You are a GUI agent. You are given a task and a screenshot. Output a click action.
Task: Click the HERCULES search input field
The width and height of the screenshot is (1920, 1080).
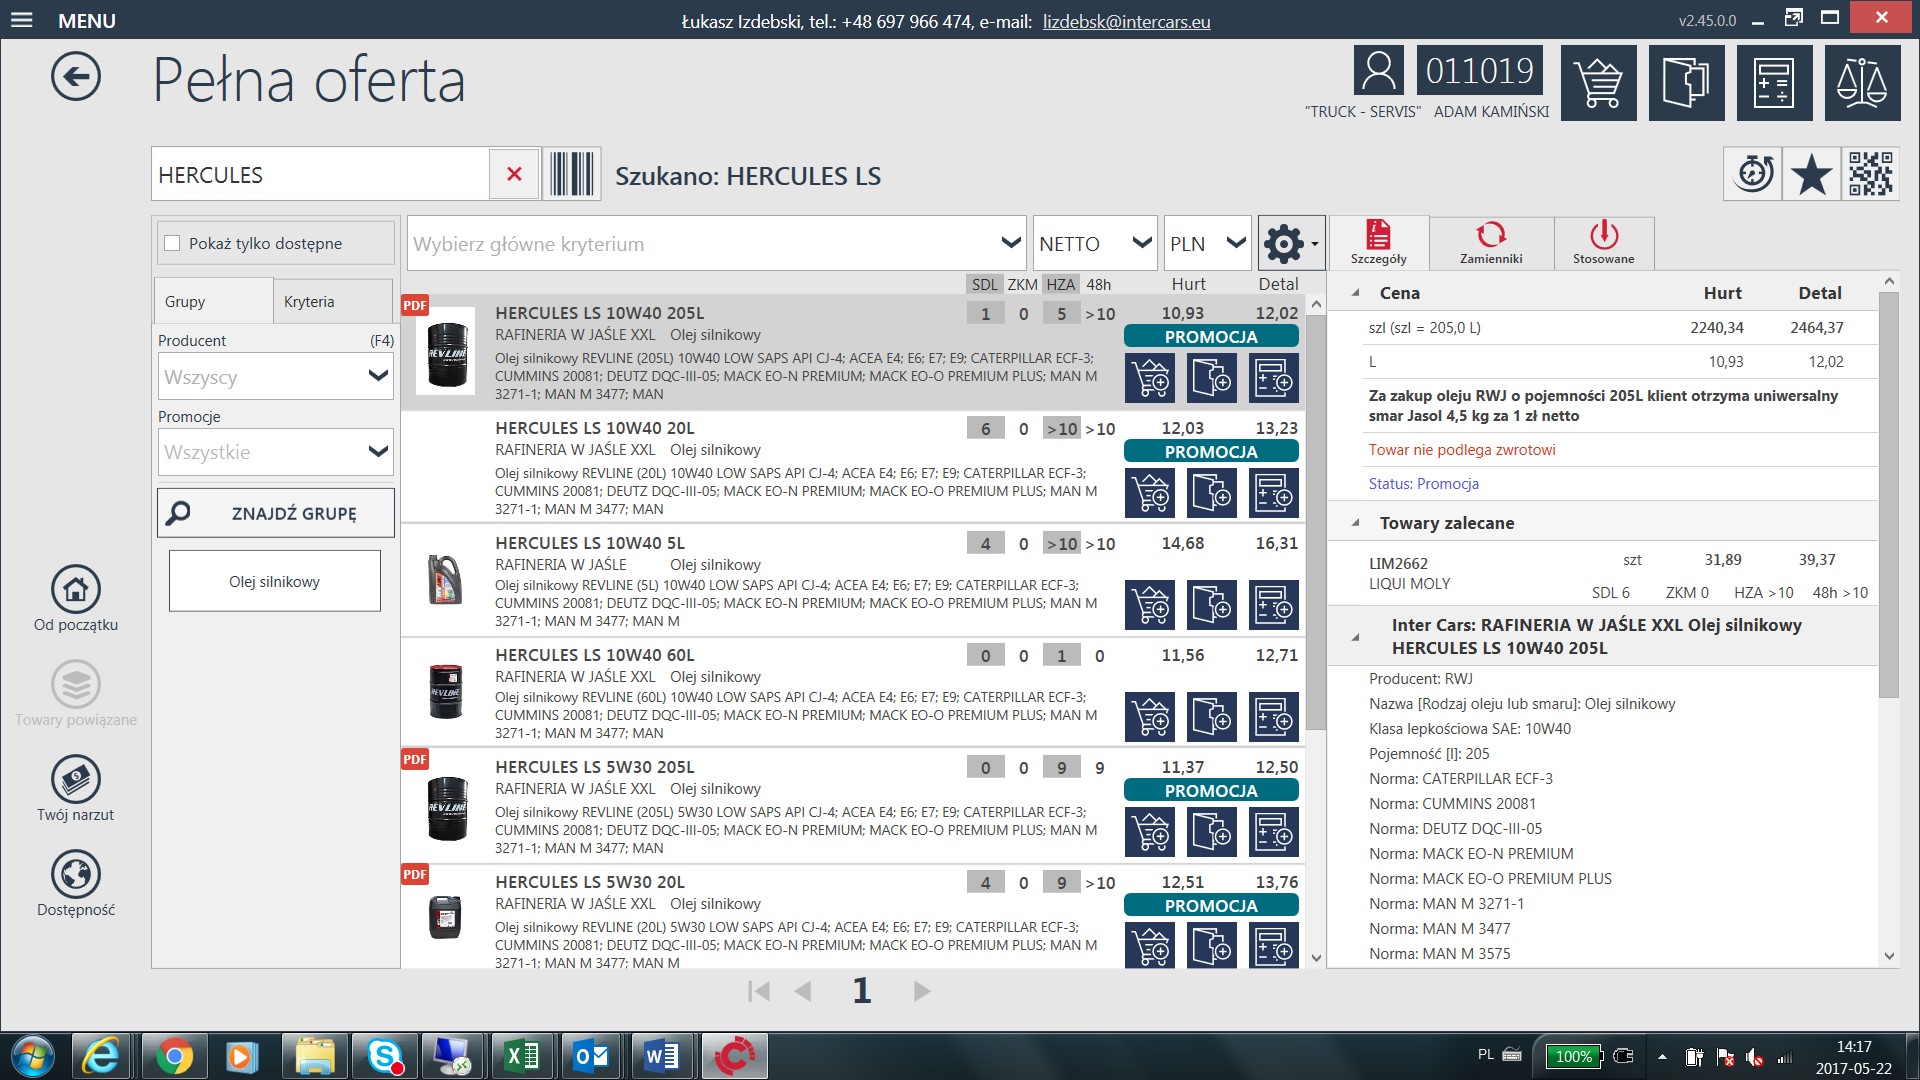tap(320, 174)
